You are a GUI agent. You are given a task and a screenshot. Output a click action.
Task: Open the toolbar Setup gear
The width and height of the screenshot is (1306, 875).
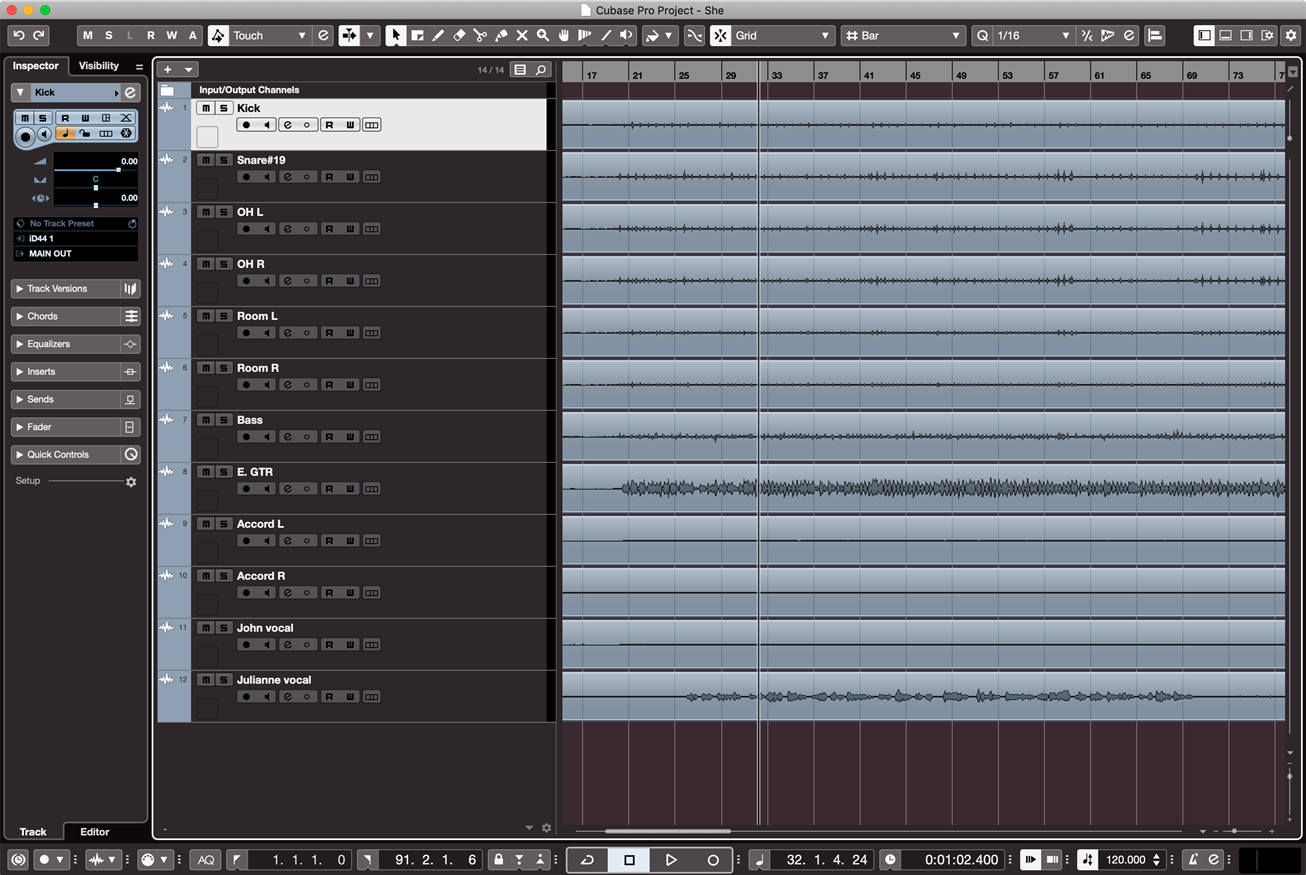(x=1290, y=35)
